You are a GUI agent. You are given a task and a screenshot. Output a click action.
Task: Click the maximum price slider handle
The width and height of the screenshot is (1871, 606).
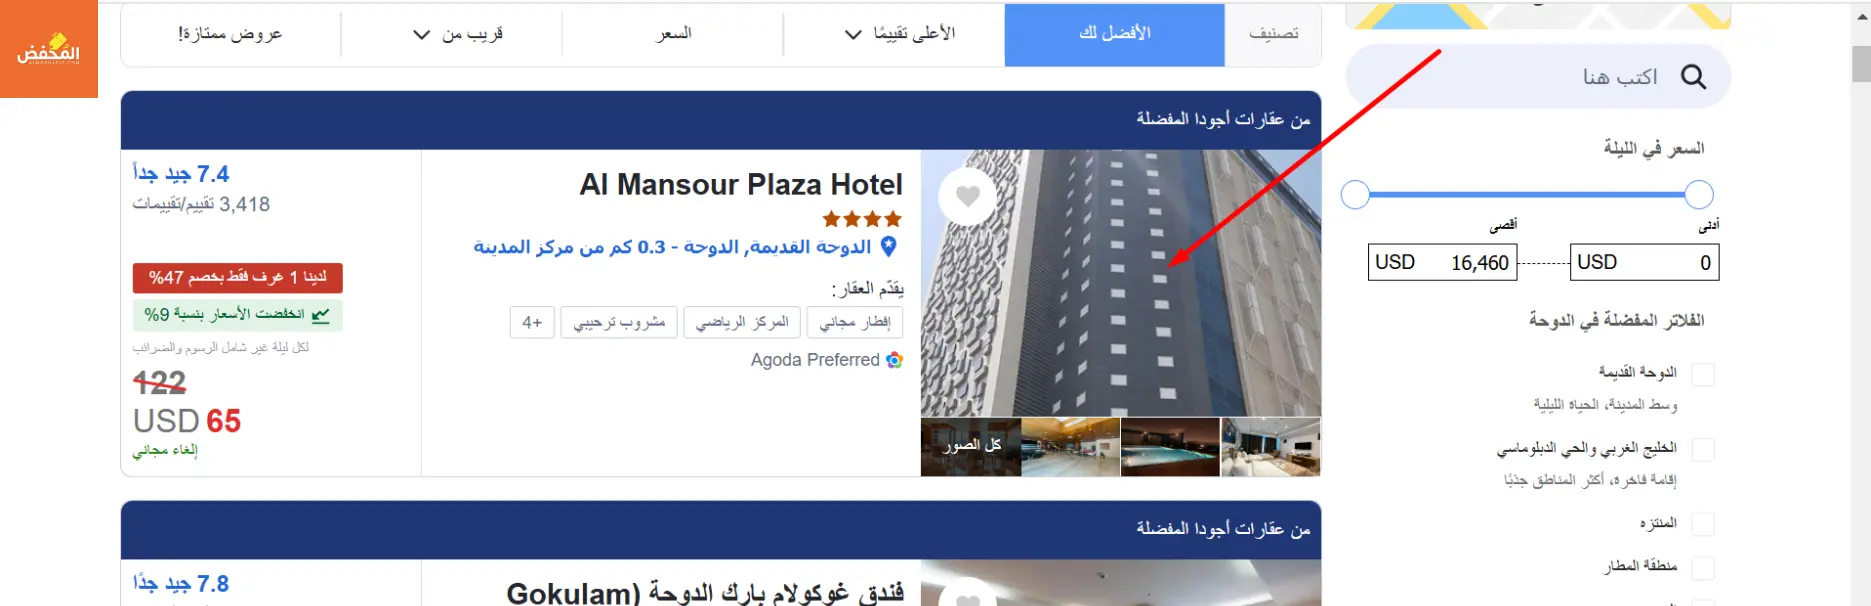click(1355, 195)
